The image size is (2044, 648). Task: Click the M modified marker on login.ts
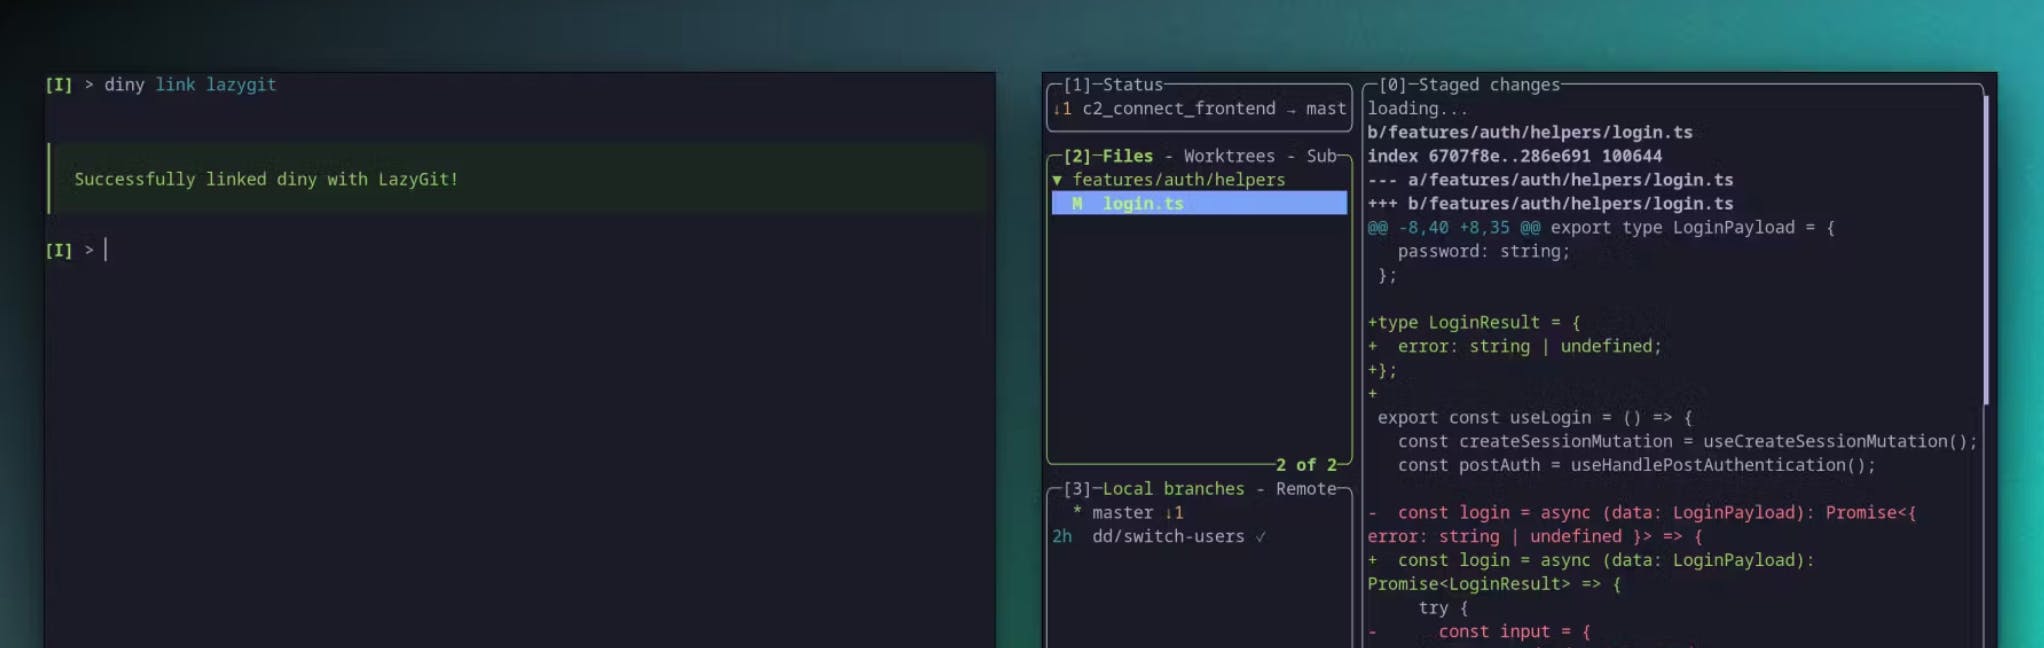pyautogui.click(x=1077, y=204)
